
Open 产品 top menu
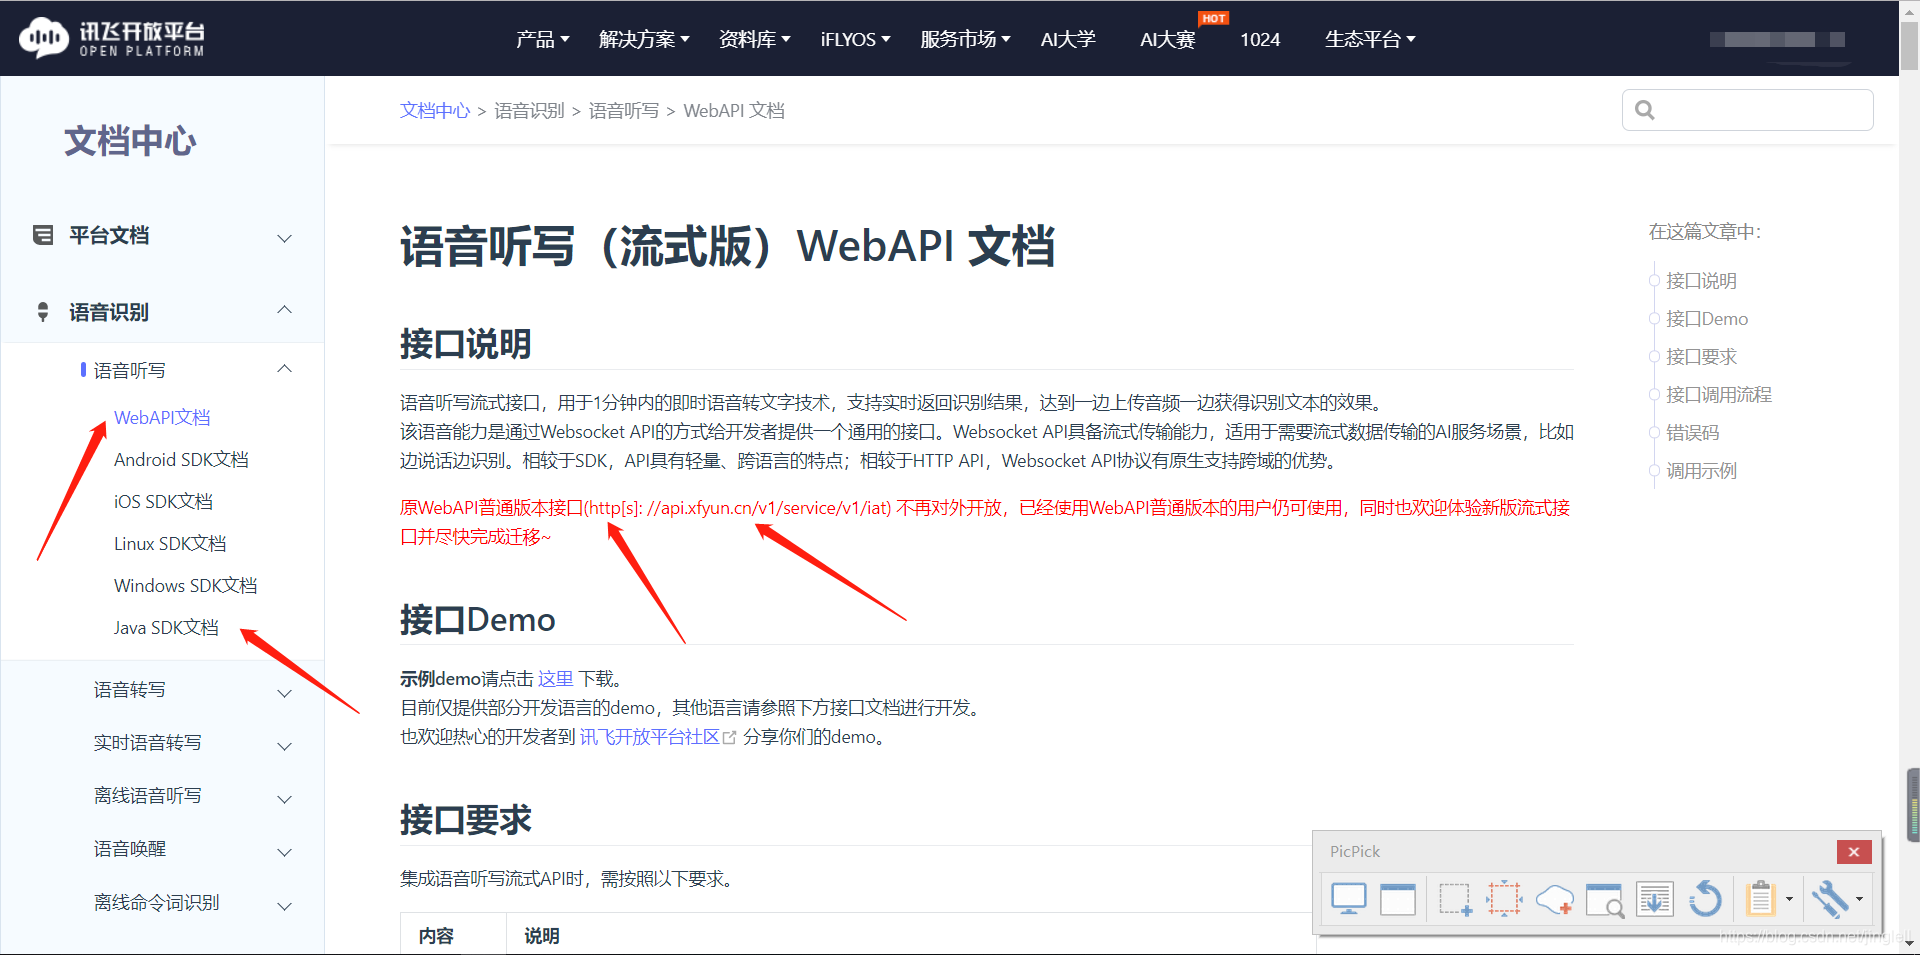coord(542,39)
